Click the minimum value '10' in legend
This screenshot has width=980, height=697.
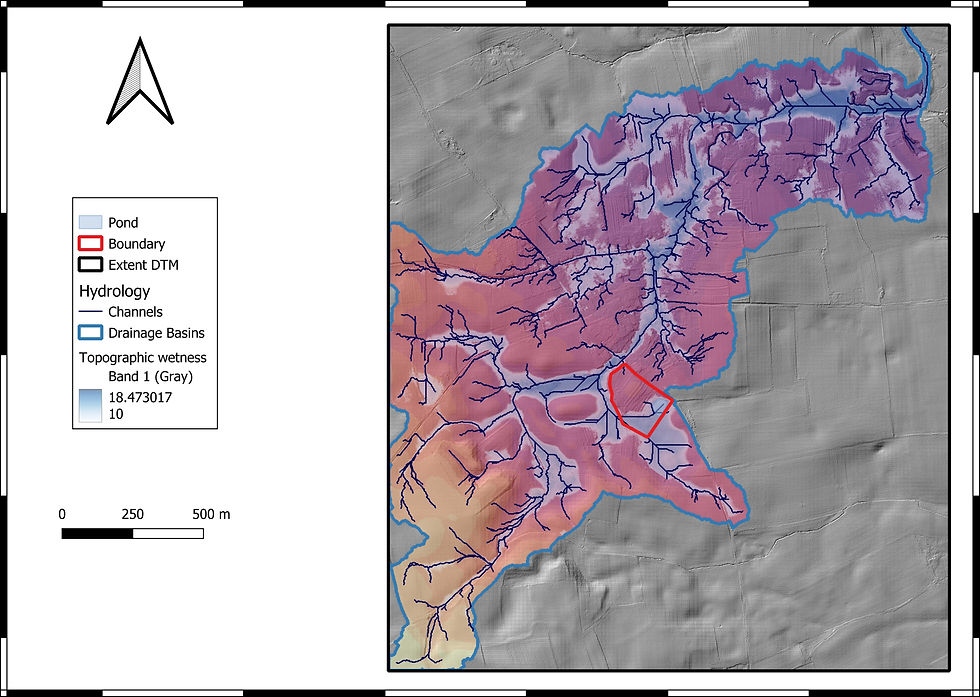click(116, 414)
